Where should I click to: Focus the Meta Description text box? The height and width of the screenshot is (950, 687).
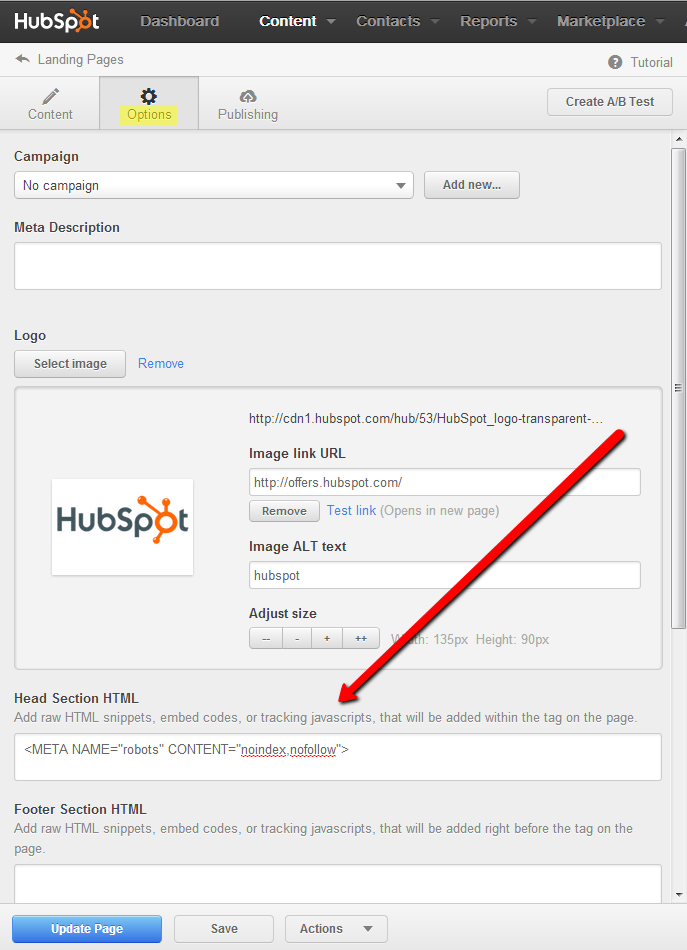337,266
